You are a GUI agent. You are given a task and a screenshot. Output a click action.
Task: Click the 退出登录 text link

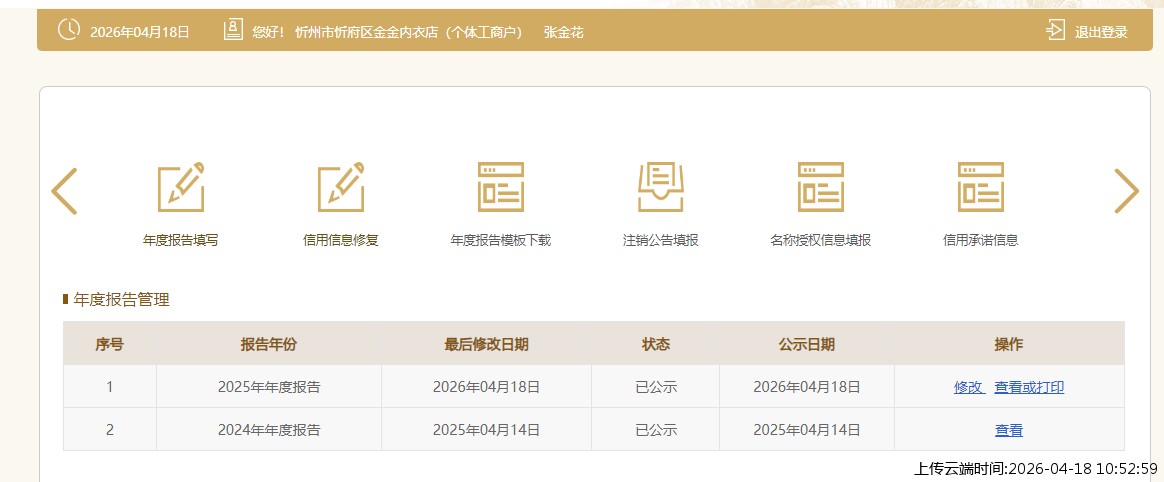click(1101, 32)
